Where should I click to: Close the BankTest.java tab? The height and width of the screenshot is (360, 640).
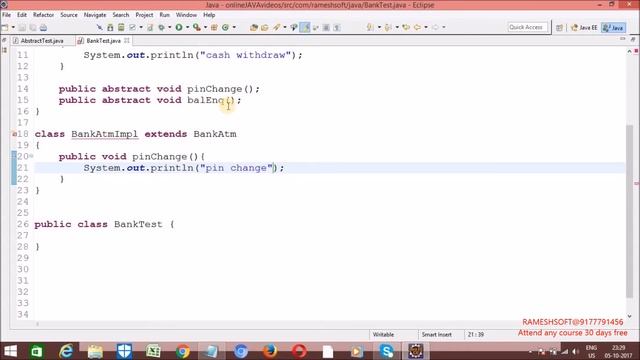click(x=127, y=40)
